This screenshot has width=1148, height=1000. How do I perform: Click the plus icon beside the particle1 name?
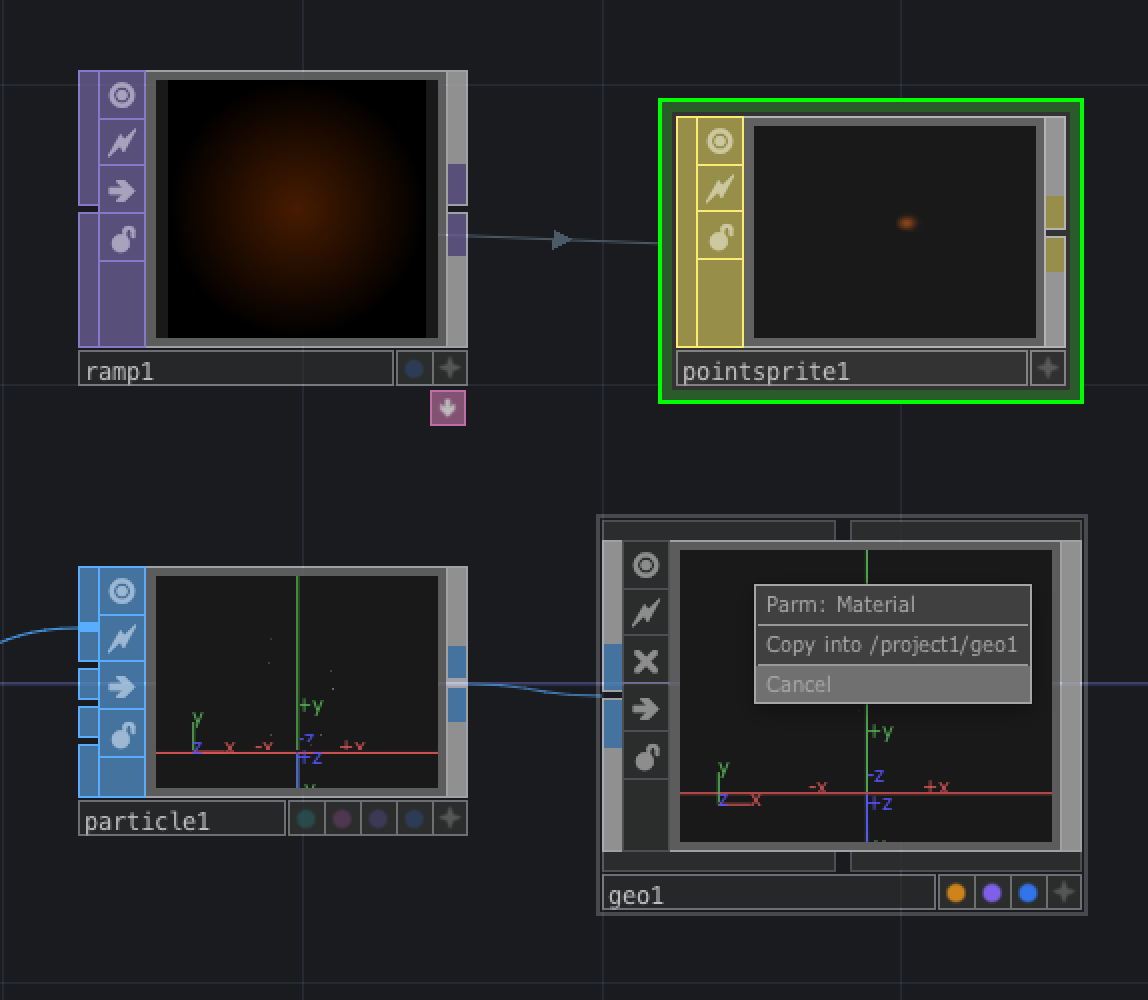click(x=450, y=818)
